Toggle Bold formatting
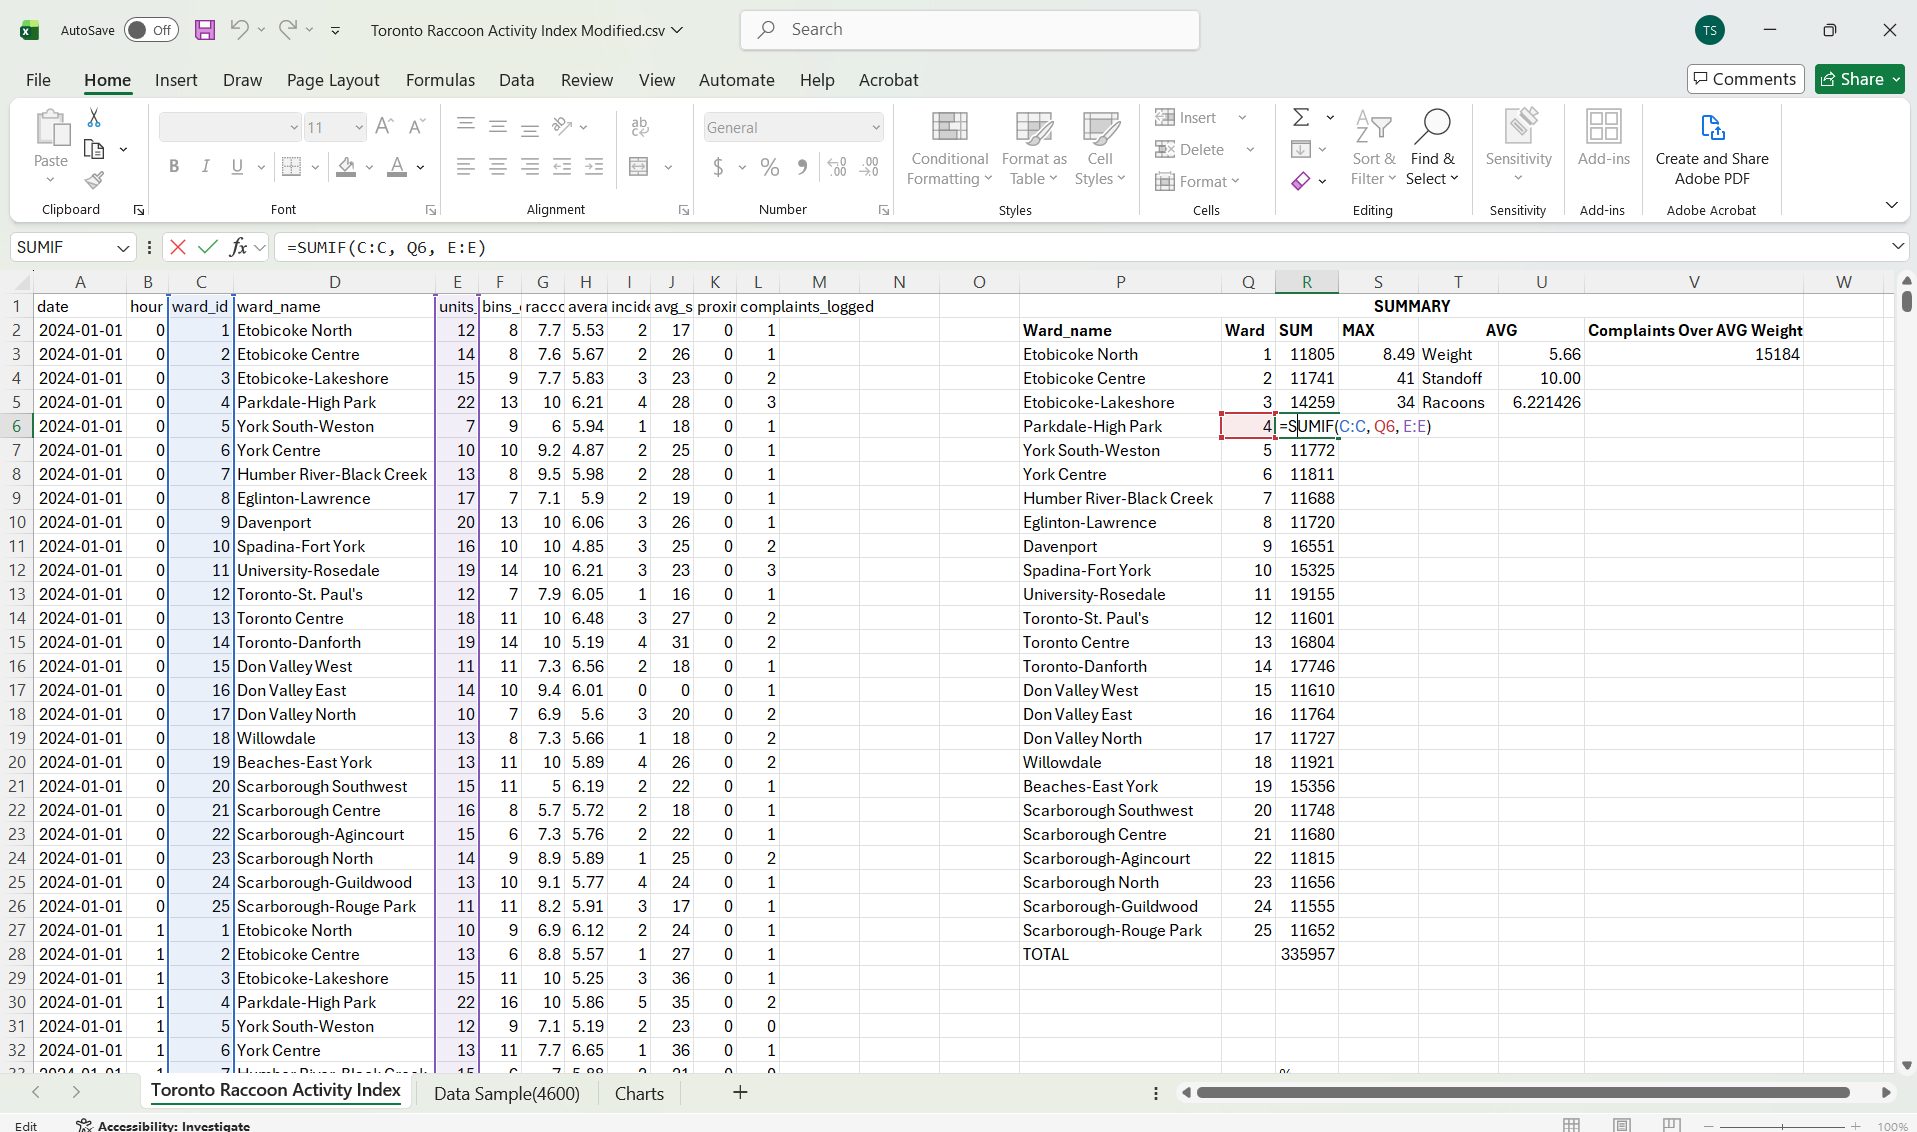 (x=174, y=167)
